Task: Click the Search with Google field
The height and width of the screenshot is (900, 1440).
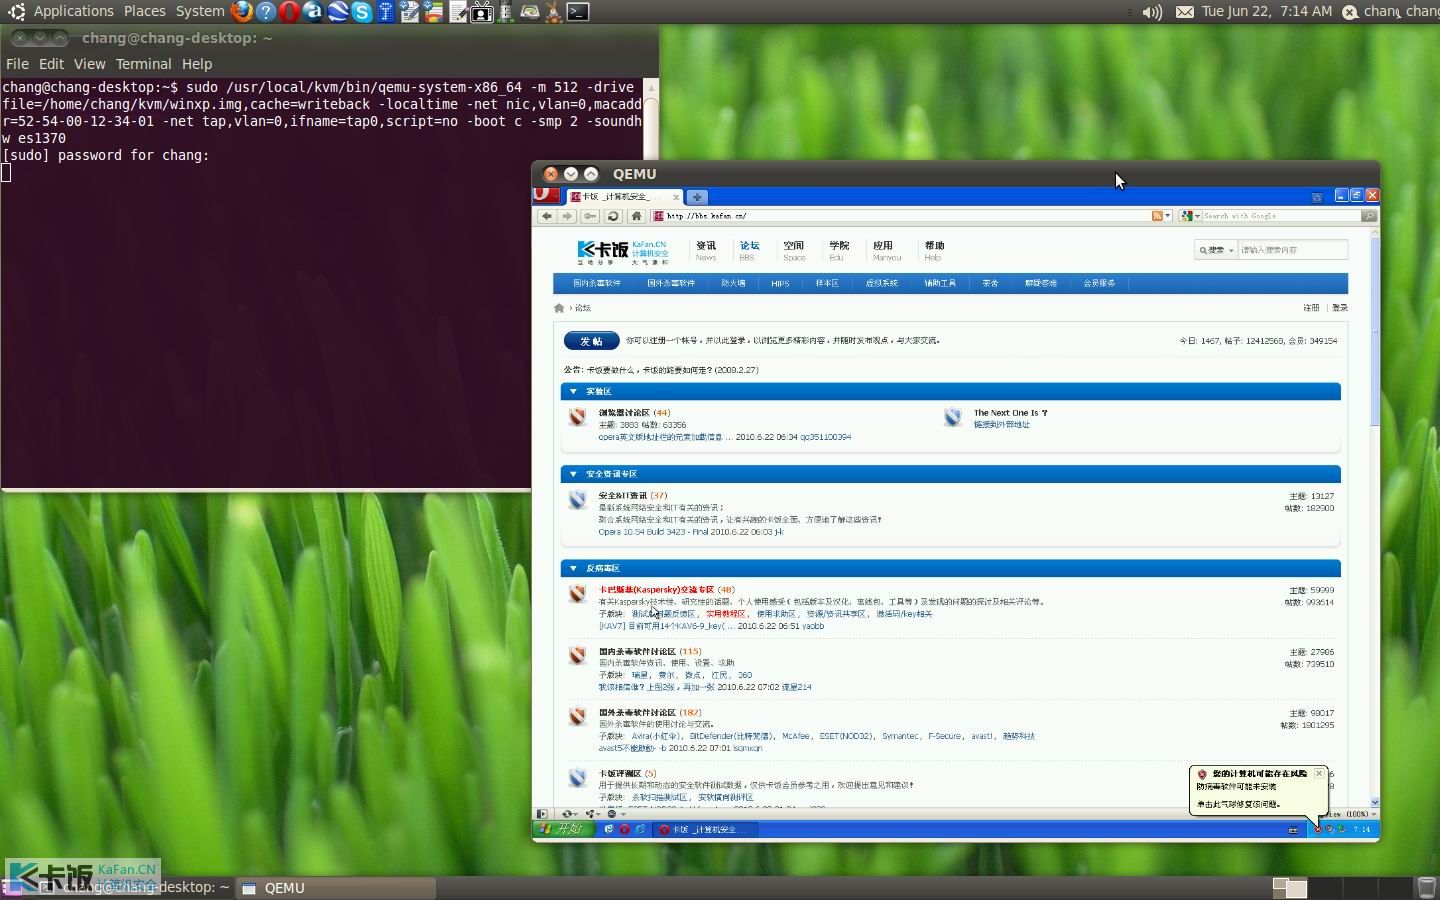Action: point(1282,216)
